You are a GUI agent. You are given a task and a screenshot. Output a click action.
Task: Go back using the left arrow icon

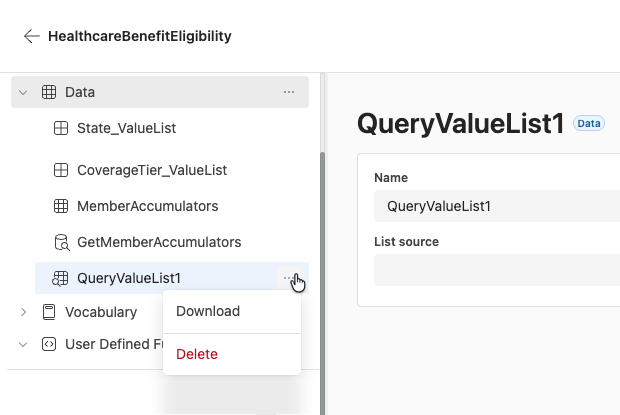click(x=32, y=36)
